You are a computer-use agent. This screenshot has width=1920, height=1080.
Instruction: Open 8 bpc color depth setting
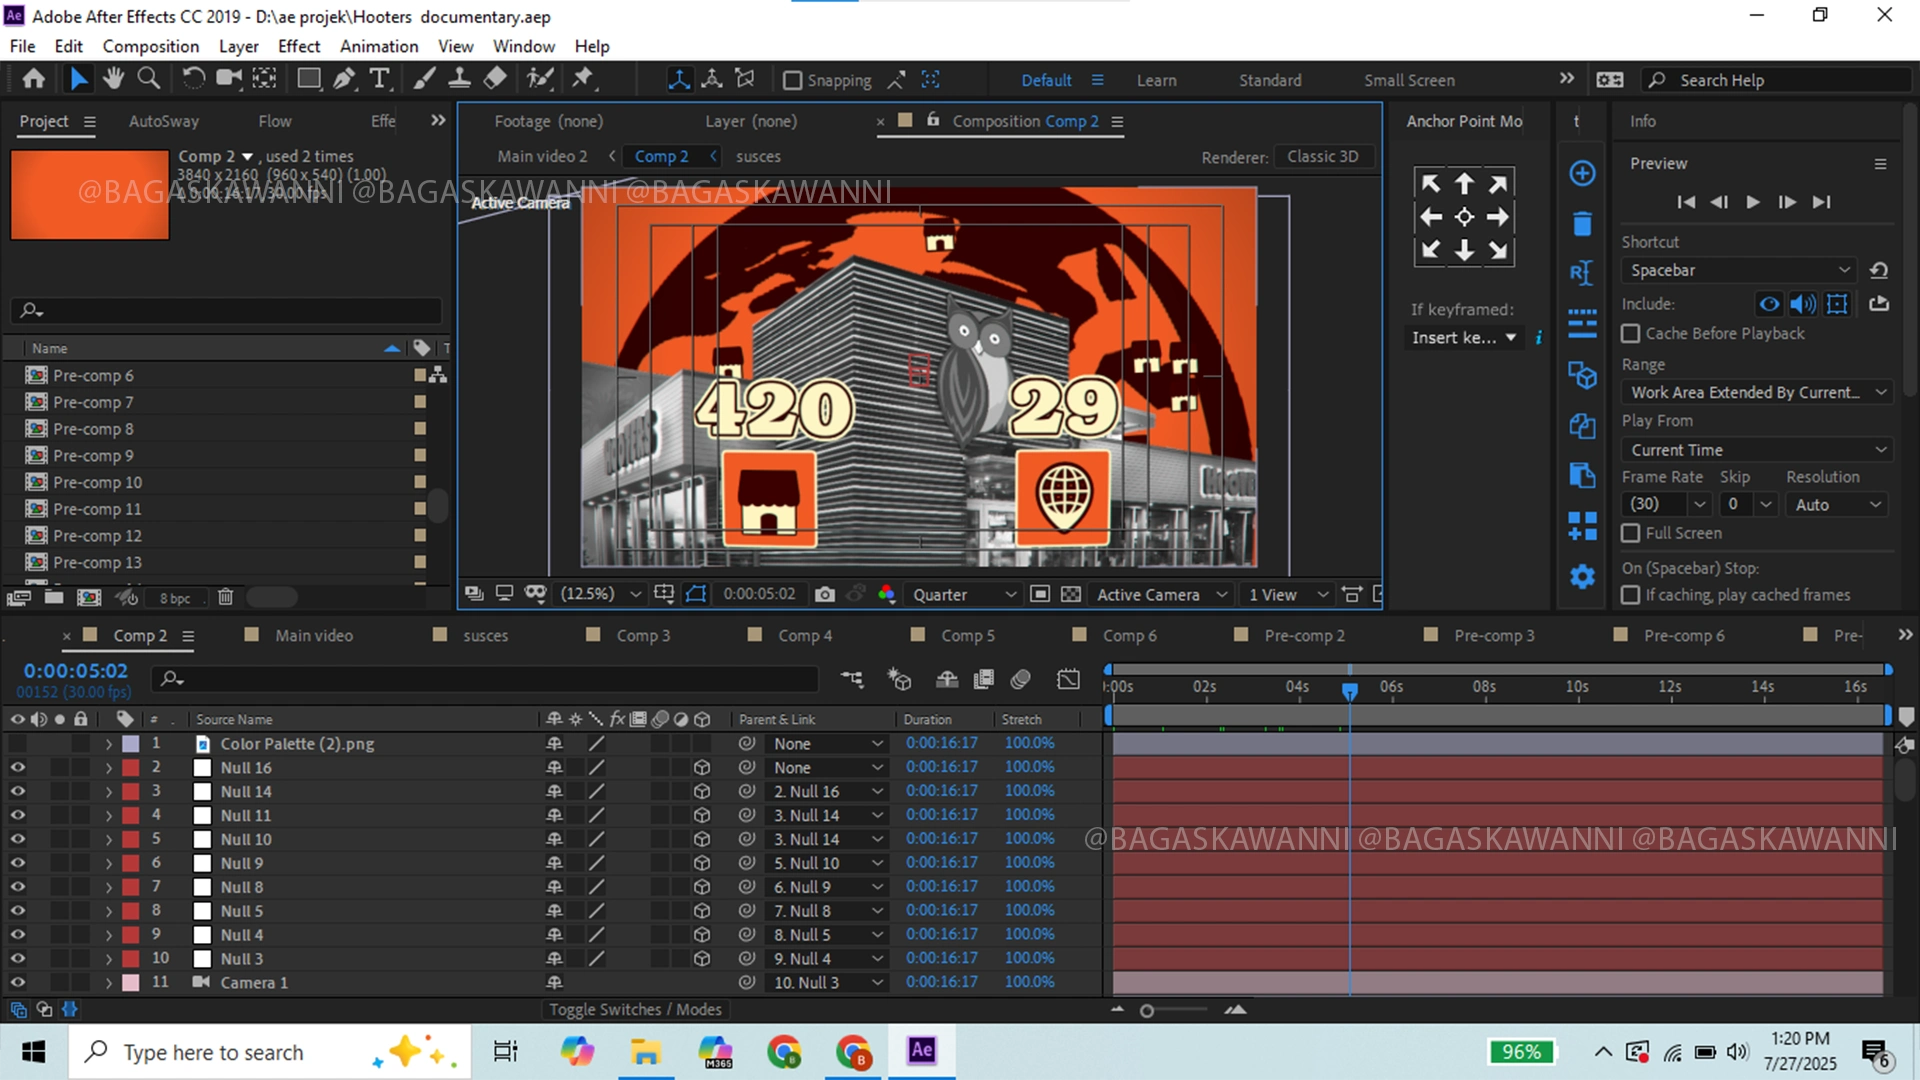coord(175,598)
